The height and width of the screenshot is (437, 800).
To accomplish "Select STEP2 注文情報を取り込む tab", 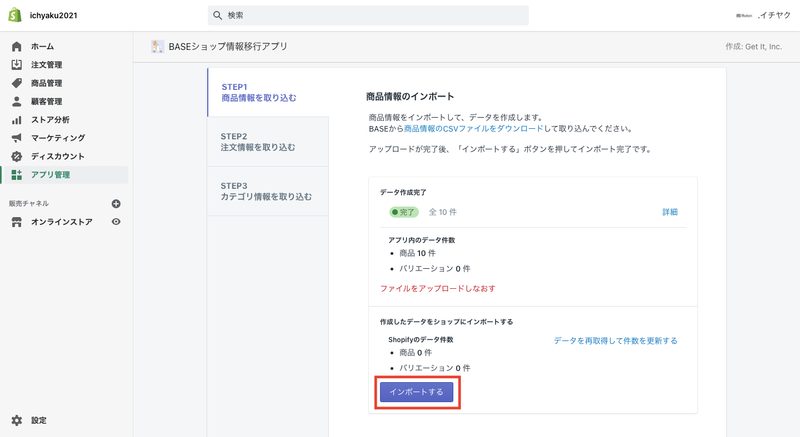I will pos(268,142).
